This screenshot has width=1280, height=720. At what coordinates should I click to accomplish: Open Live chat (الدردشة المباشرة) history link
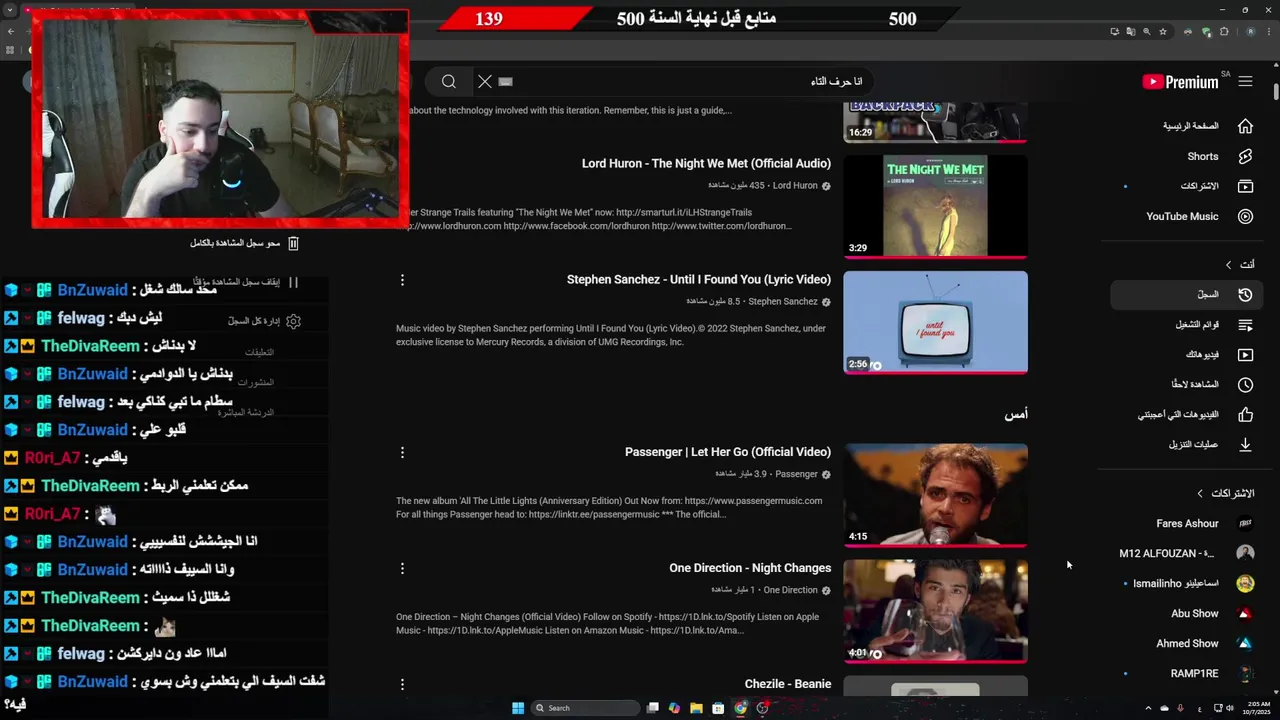point(245,412)
